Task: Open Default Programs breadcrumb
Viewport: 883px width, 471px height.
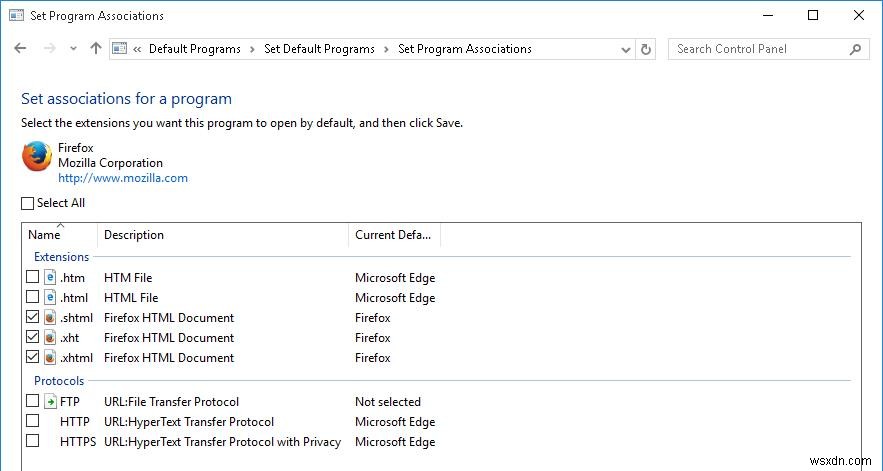Action: point(194,49)
